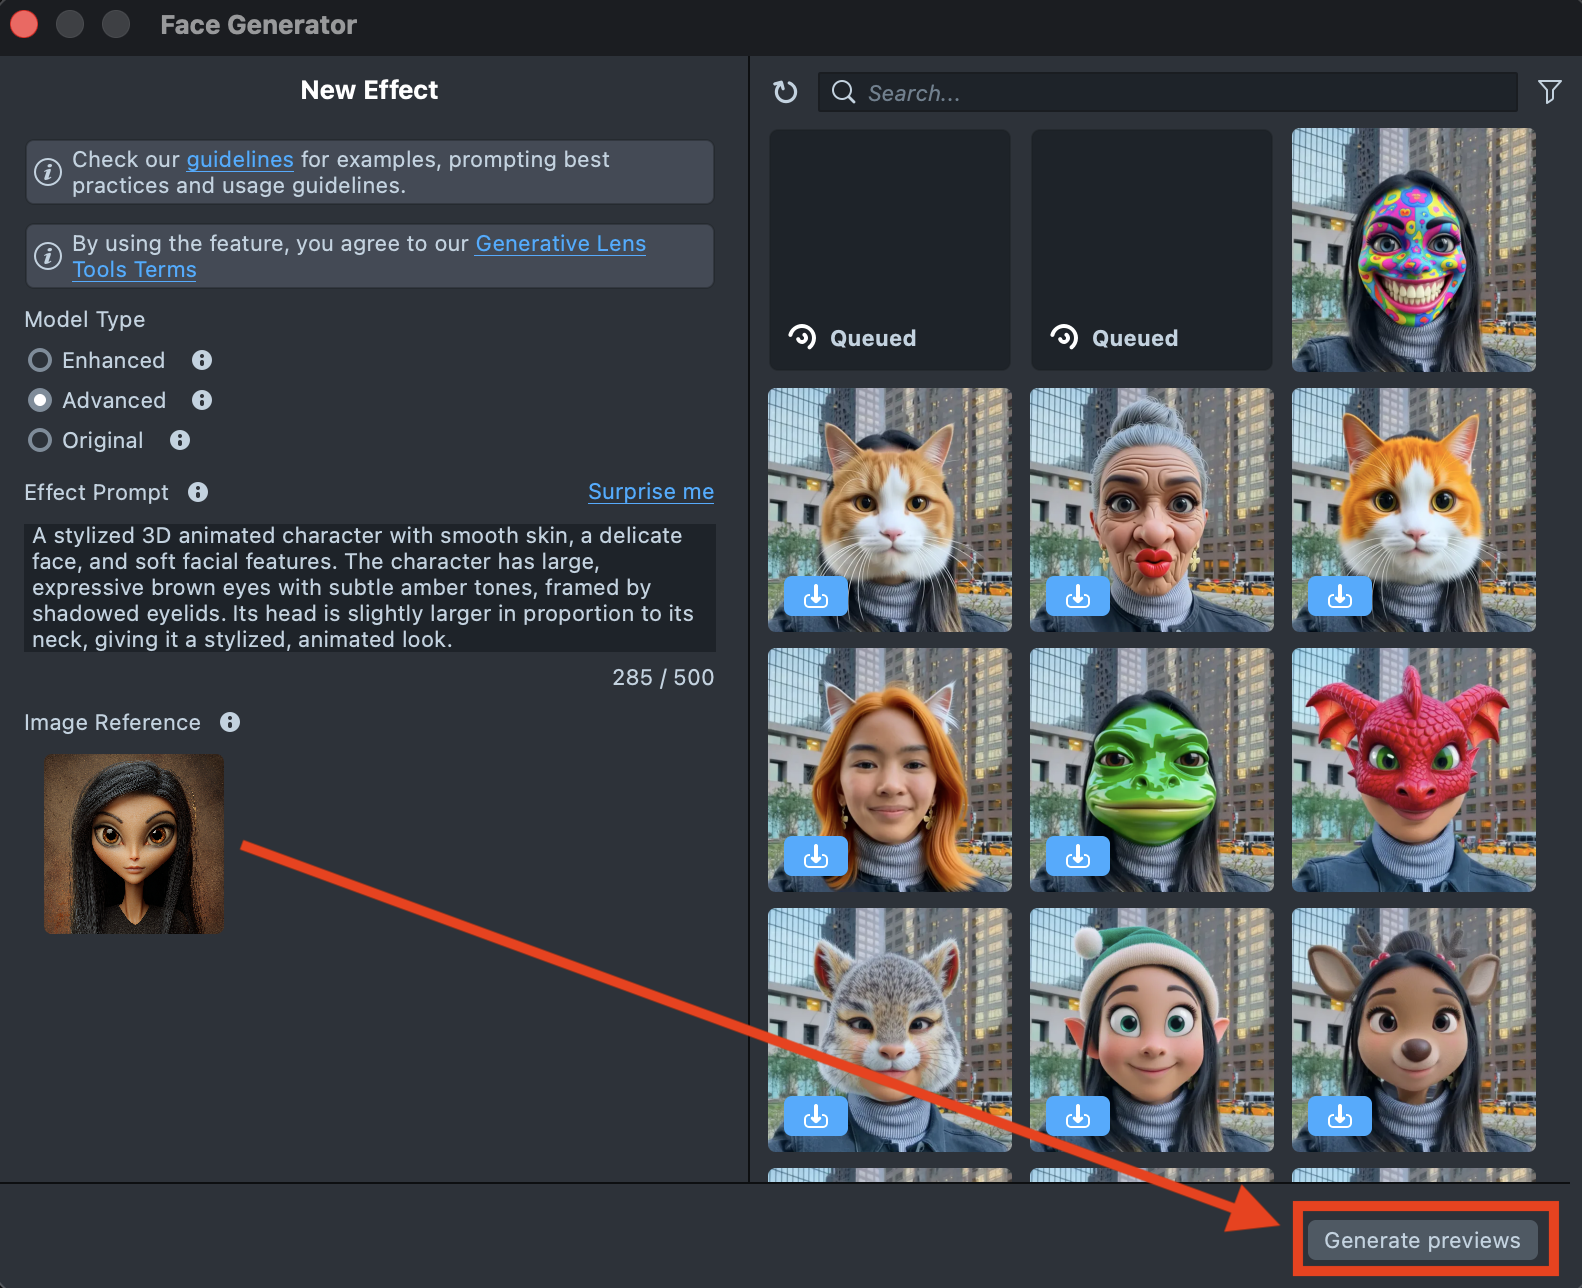
Task: Open Generative Lens Tools Terms link
Action: 560,244
